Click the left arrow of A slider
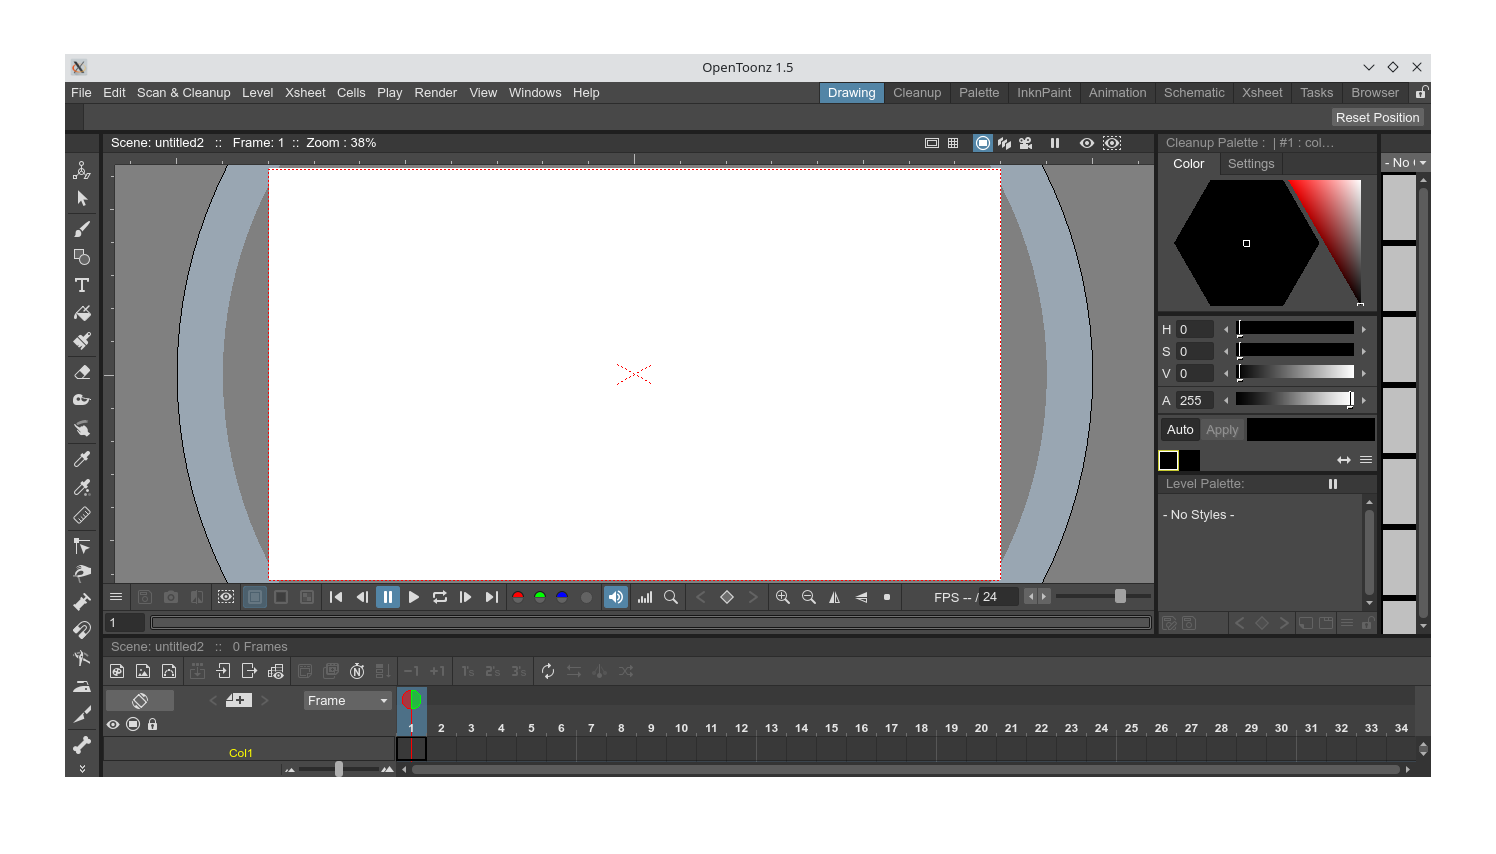1496x854 pixels. point(1227,400)
